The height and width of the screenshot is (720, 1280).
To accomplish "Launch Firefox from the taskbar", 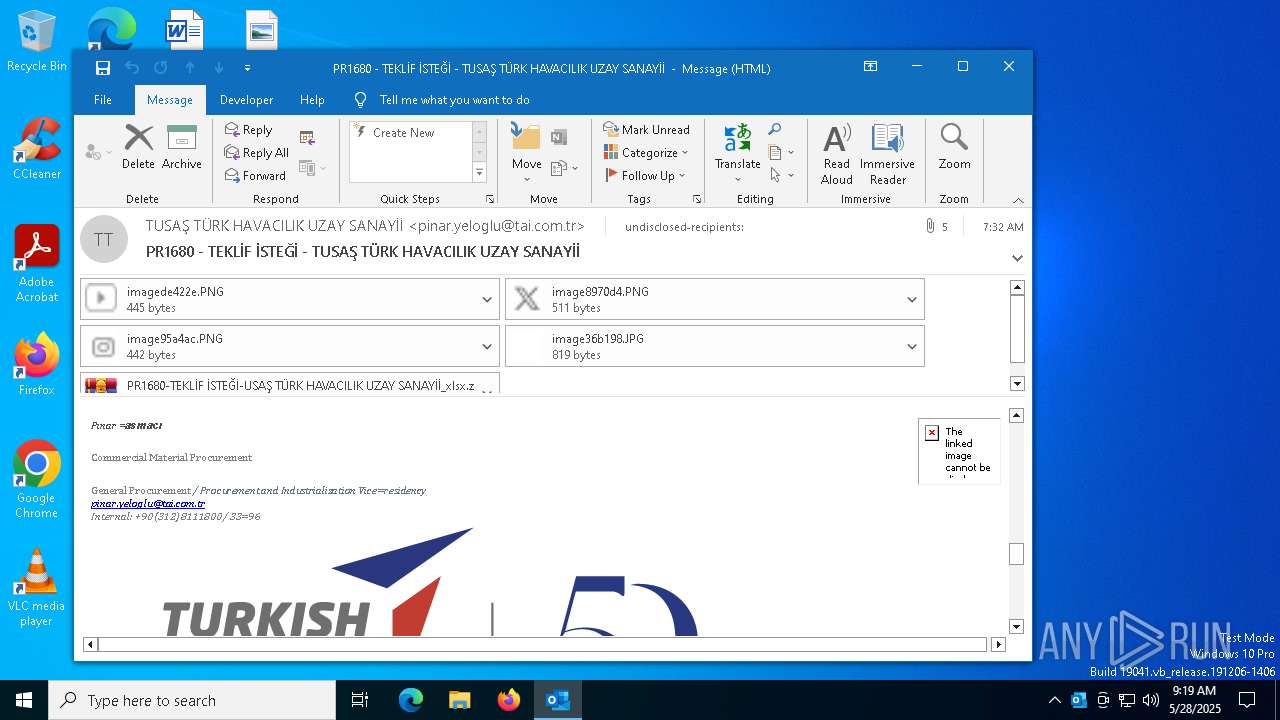I will coord(509,700).
